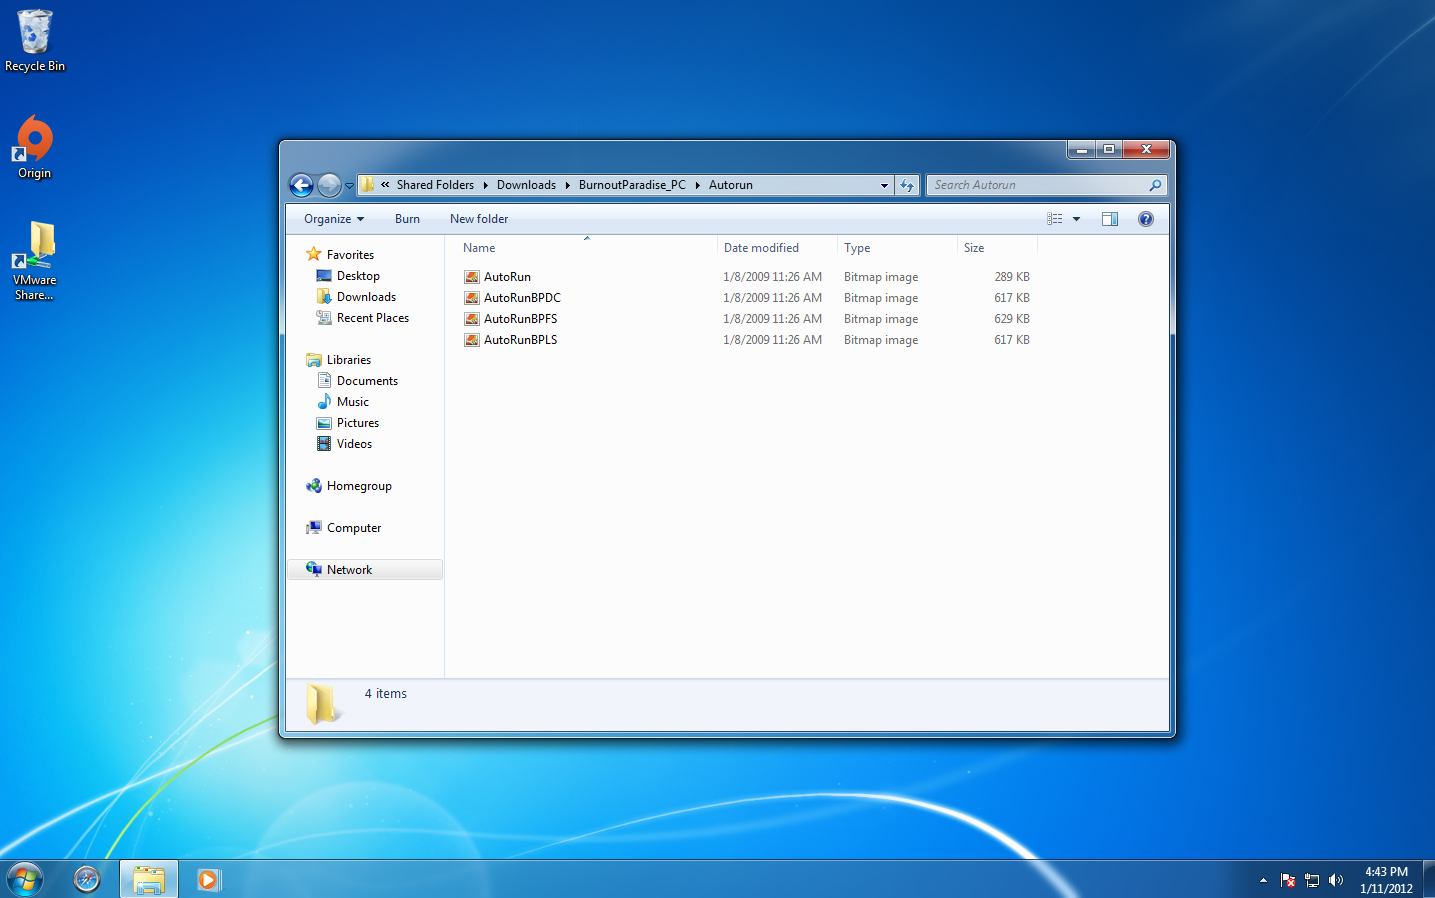
Task: Open the volume speaker icon
Action: (1336, 880)
